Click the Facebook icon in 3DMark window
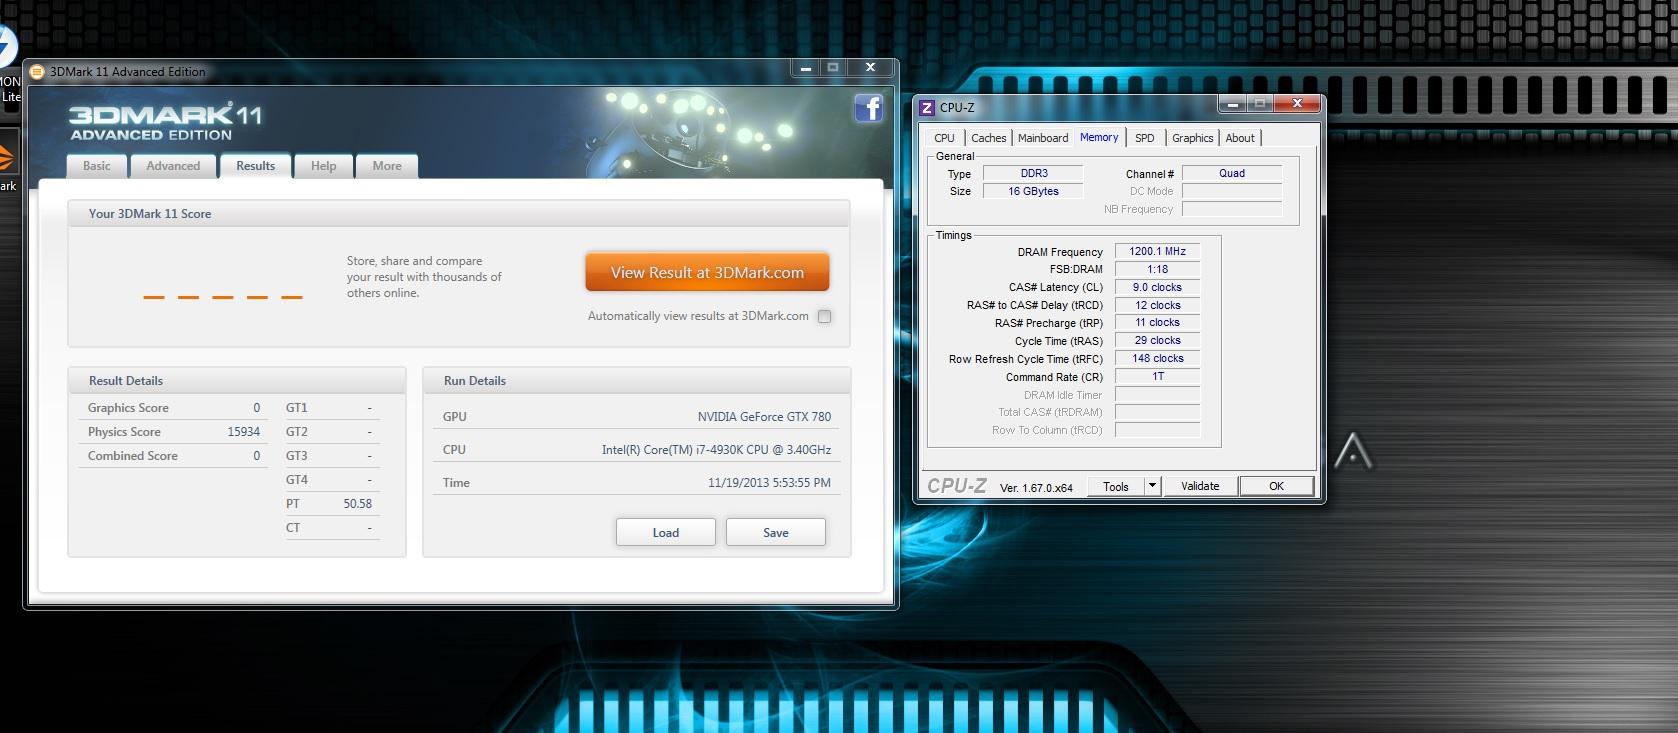This screenshot has height=733, width=1678. [x=868, y=109]
